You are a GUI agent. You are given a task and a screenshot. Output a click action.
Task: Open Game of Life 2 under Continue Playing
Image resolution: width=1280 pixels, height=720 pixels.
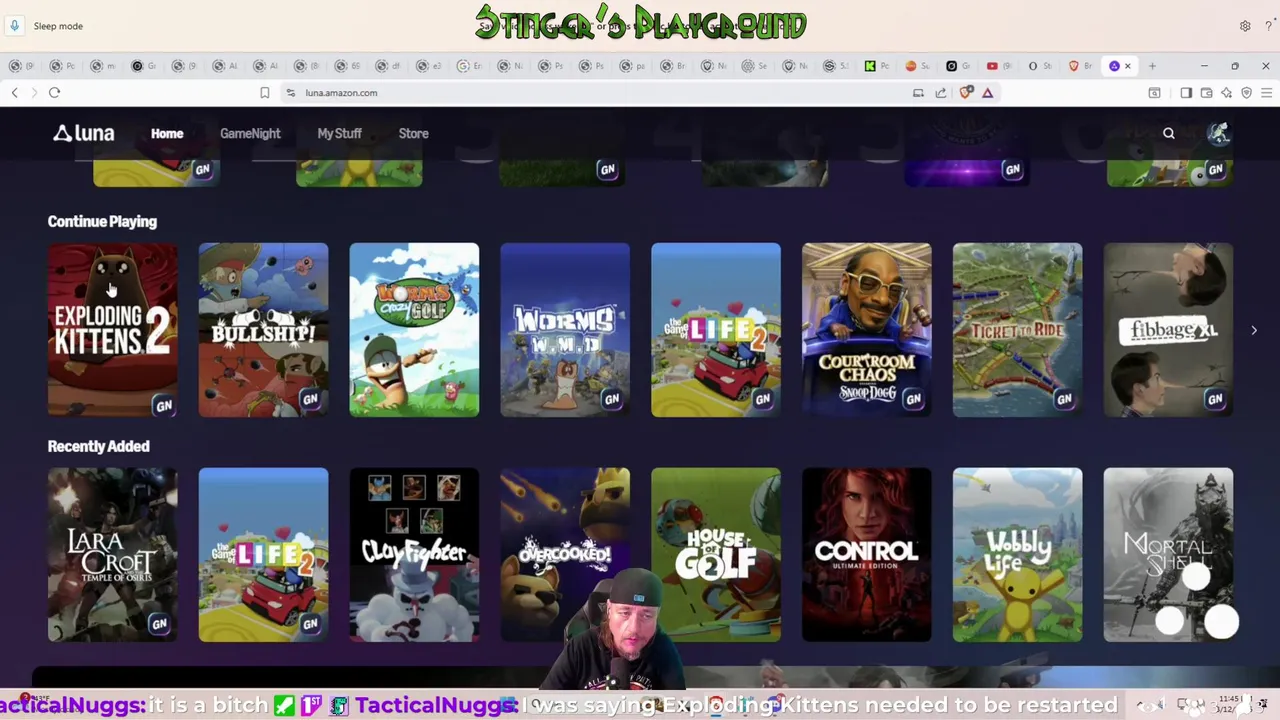point(716,329)
